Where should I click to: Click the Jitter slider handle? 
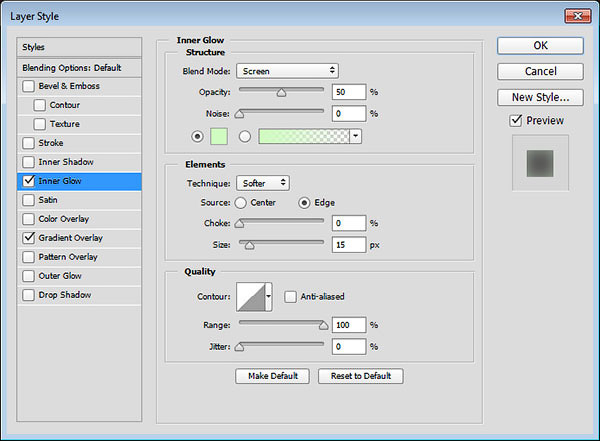240,347
